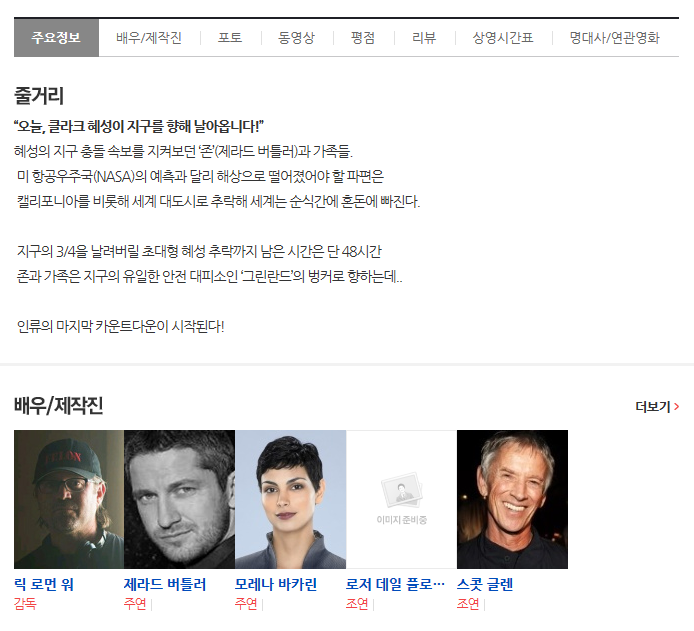Open the 동영상 tab

pos(297,38)
